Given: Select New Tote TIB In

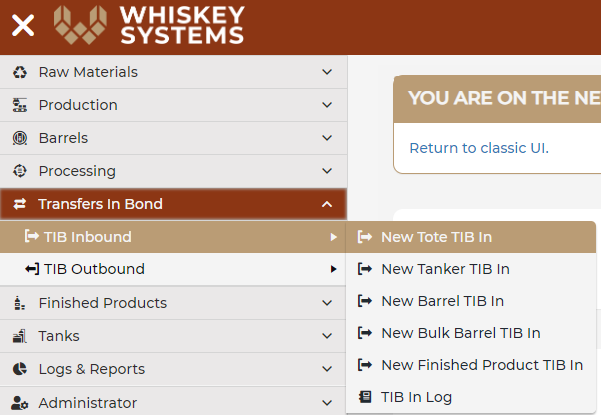Looking at the screenshot, I should pyautogui.click(x=471, y=237).
